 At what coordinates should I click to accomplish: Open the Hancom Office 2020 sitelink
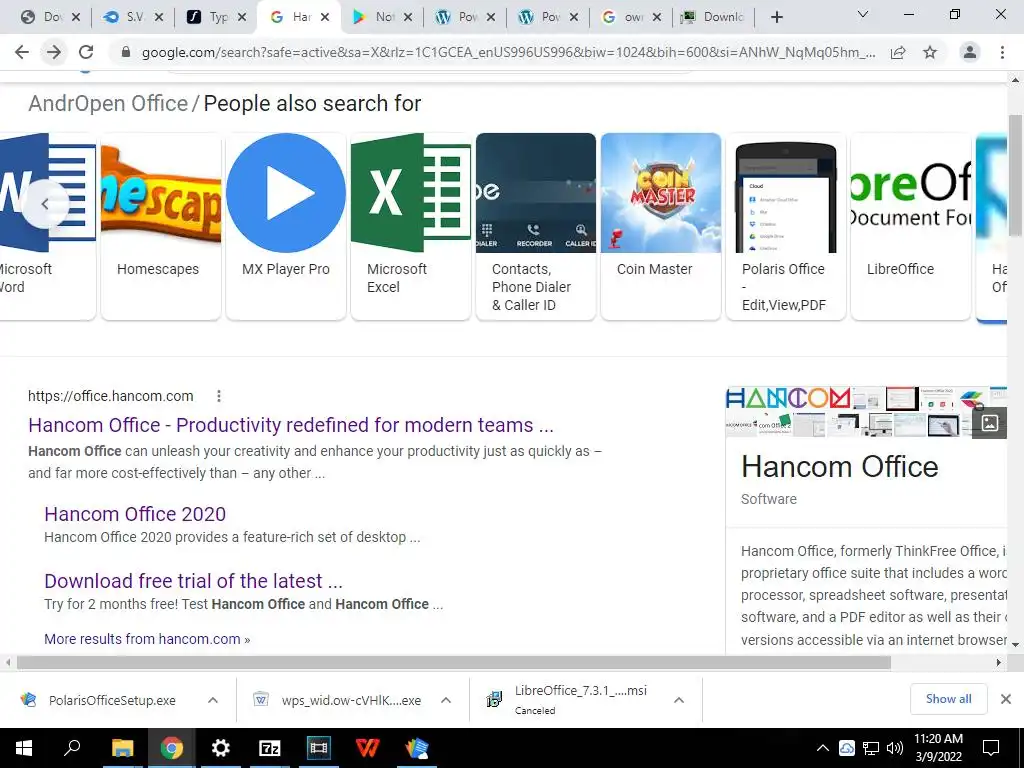(x=135, y=514)
